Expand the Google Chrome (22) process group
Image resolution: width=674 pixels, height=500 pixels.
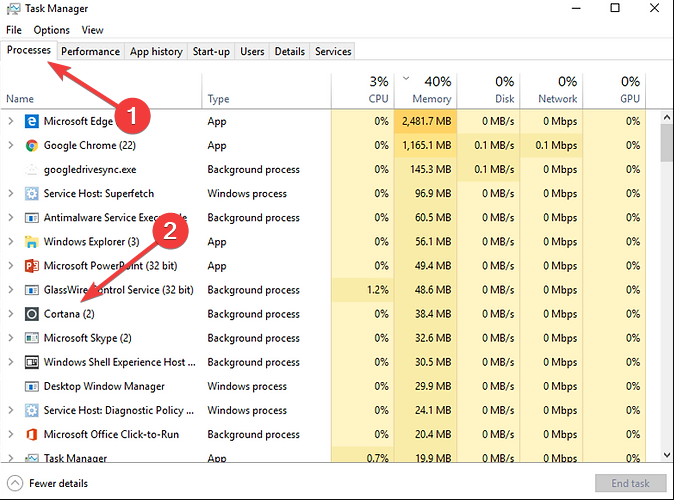(x=11, y=145)
